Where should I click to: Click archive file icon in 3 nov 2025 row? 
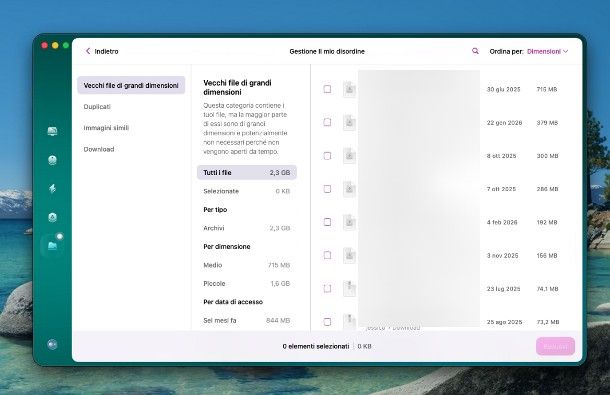coord(349,255)
